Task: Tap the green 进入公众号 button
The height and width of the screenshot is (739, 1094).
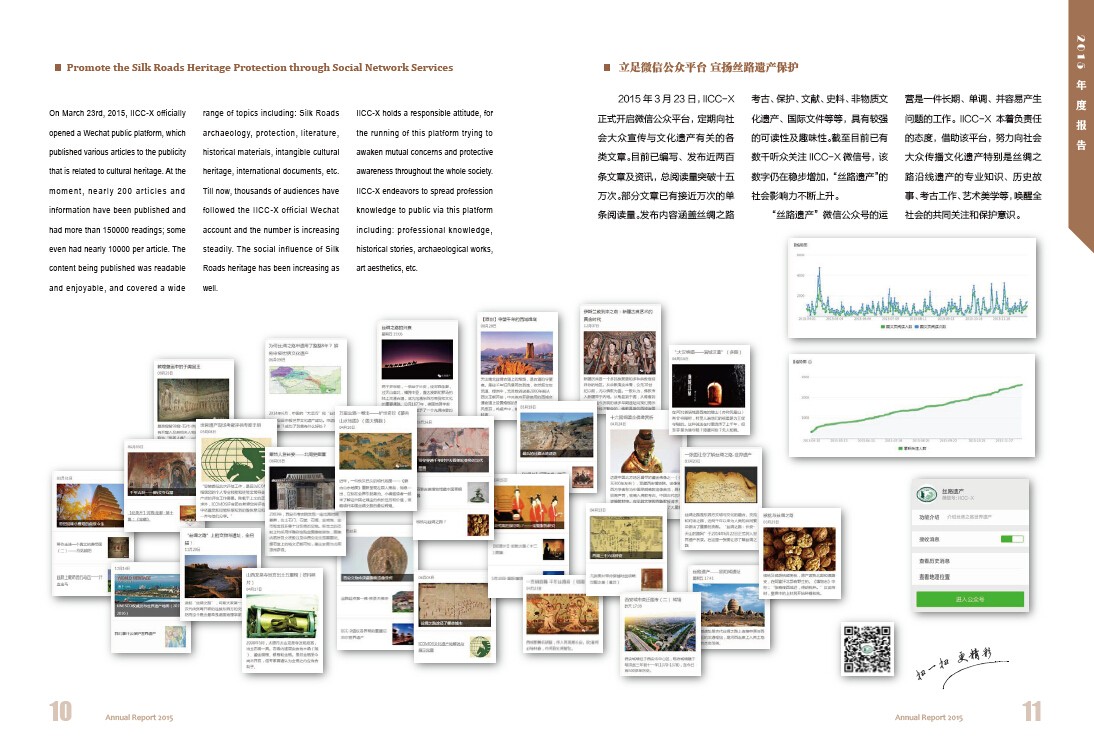Action: click(970, 599)
